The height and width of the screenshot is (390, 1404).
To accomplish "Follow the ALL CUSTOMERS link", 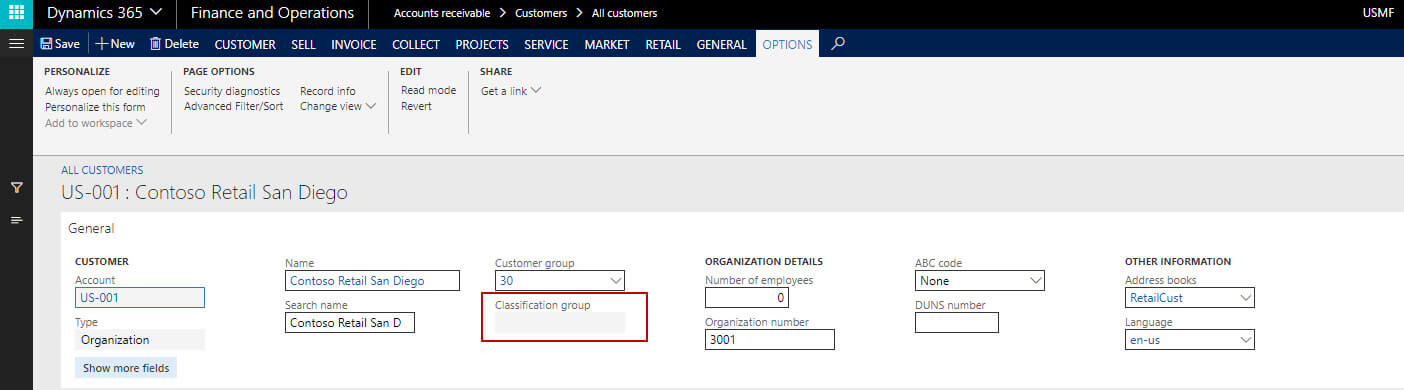I will [102, 170].
